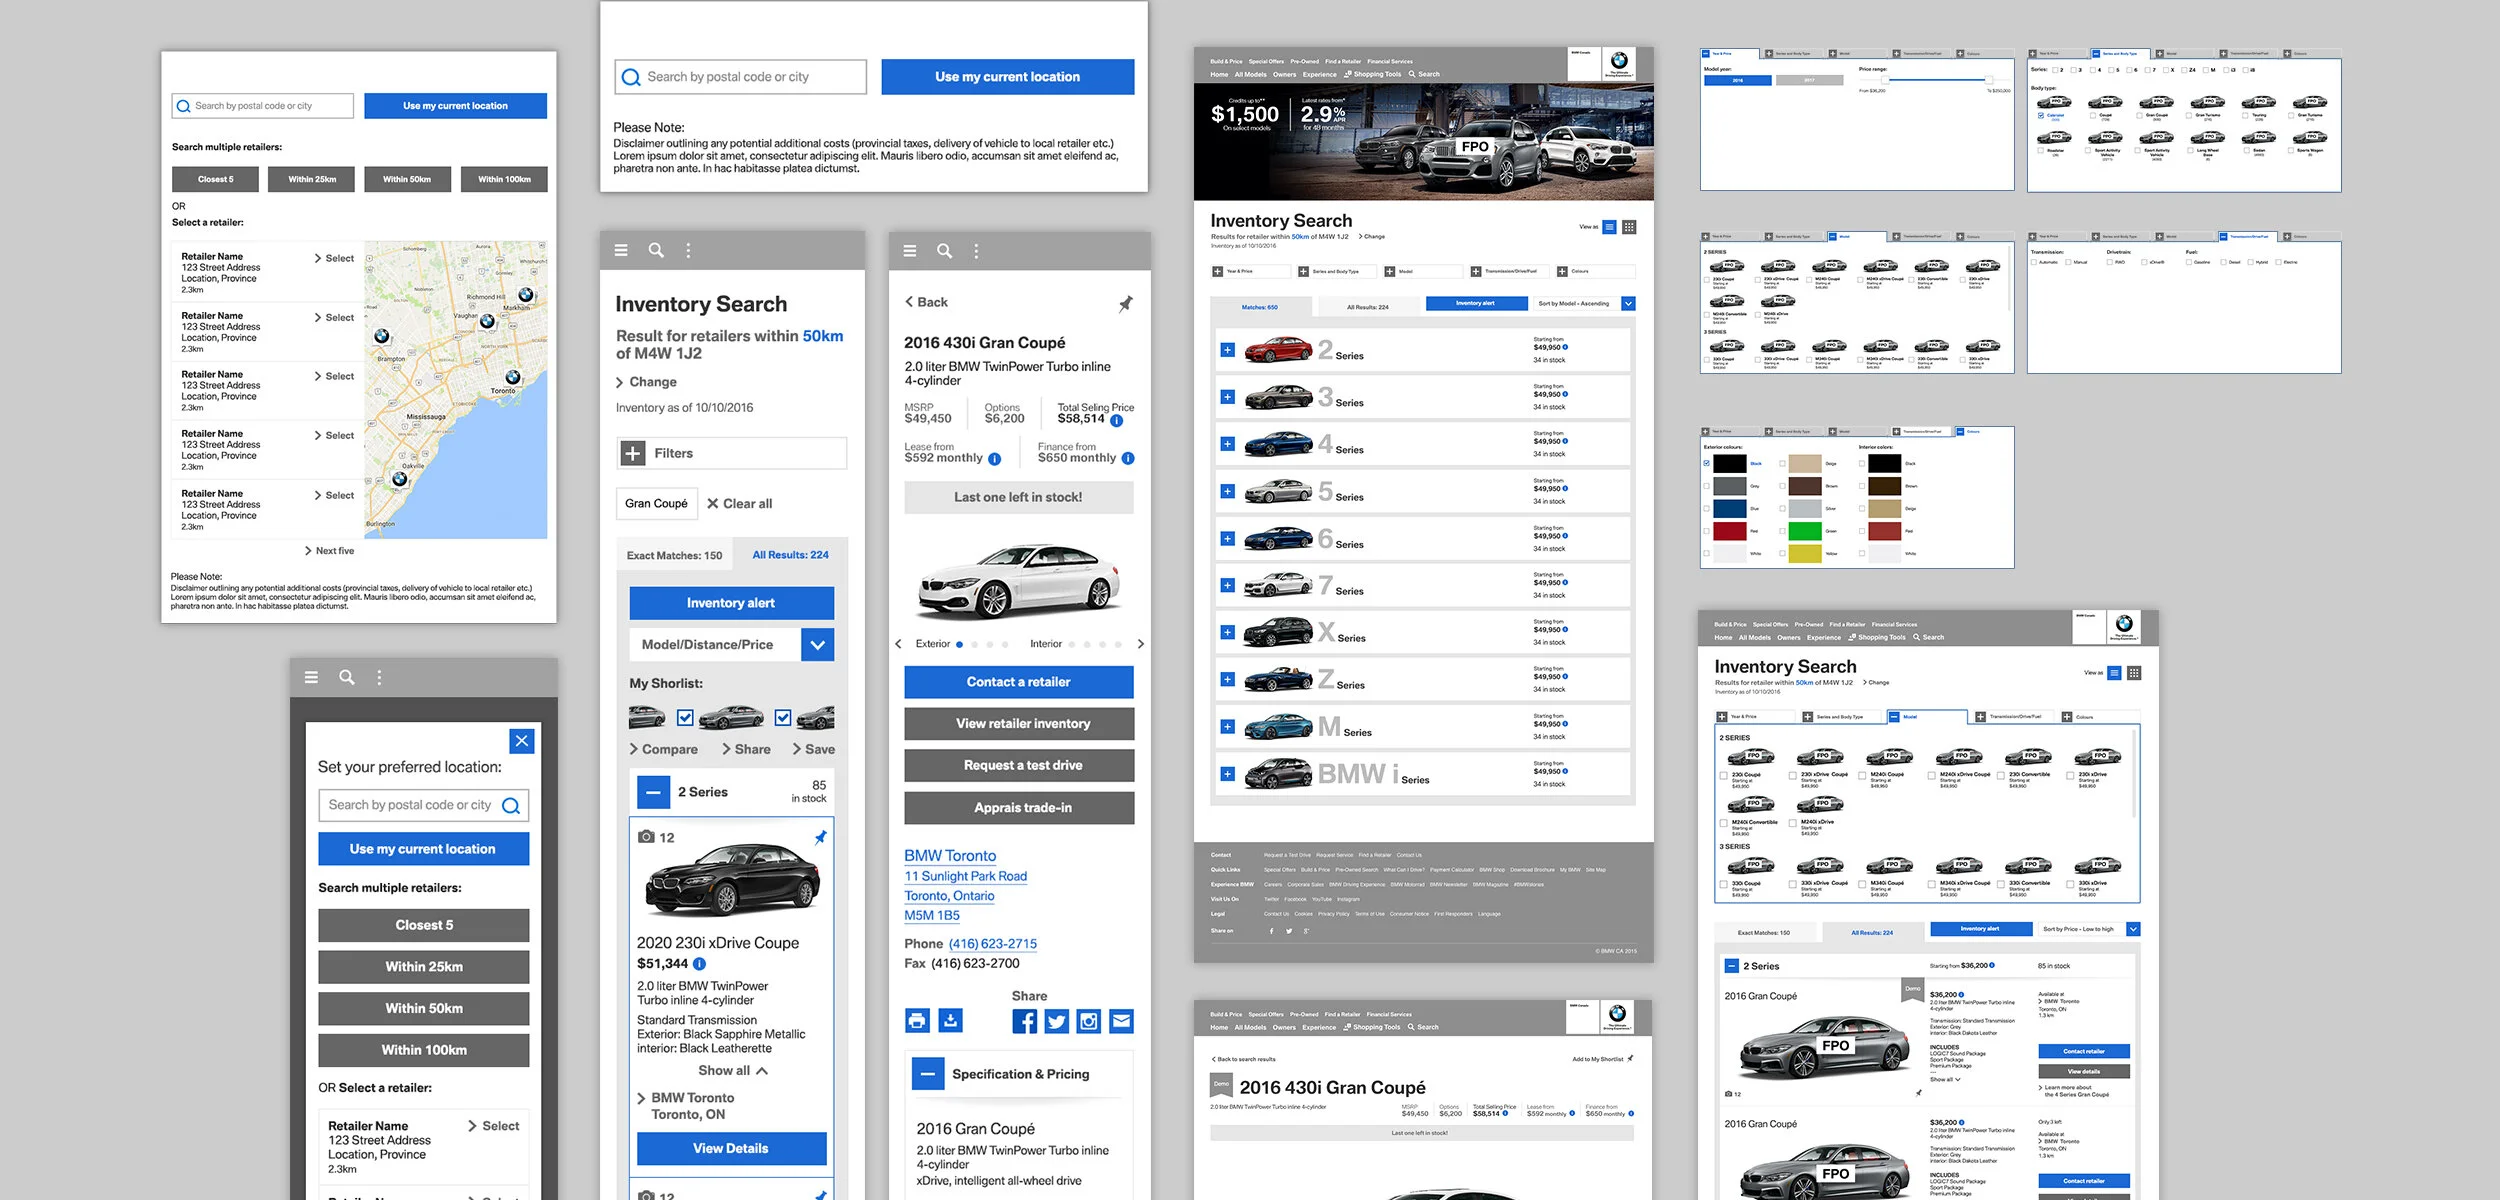Viewport: 2500px width, 1200px height.
Task: Expand the 2 Series row in desktop inventory list
Action: click(x=1227, y=350)
